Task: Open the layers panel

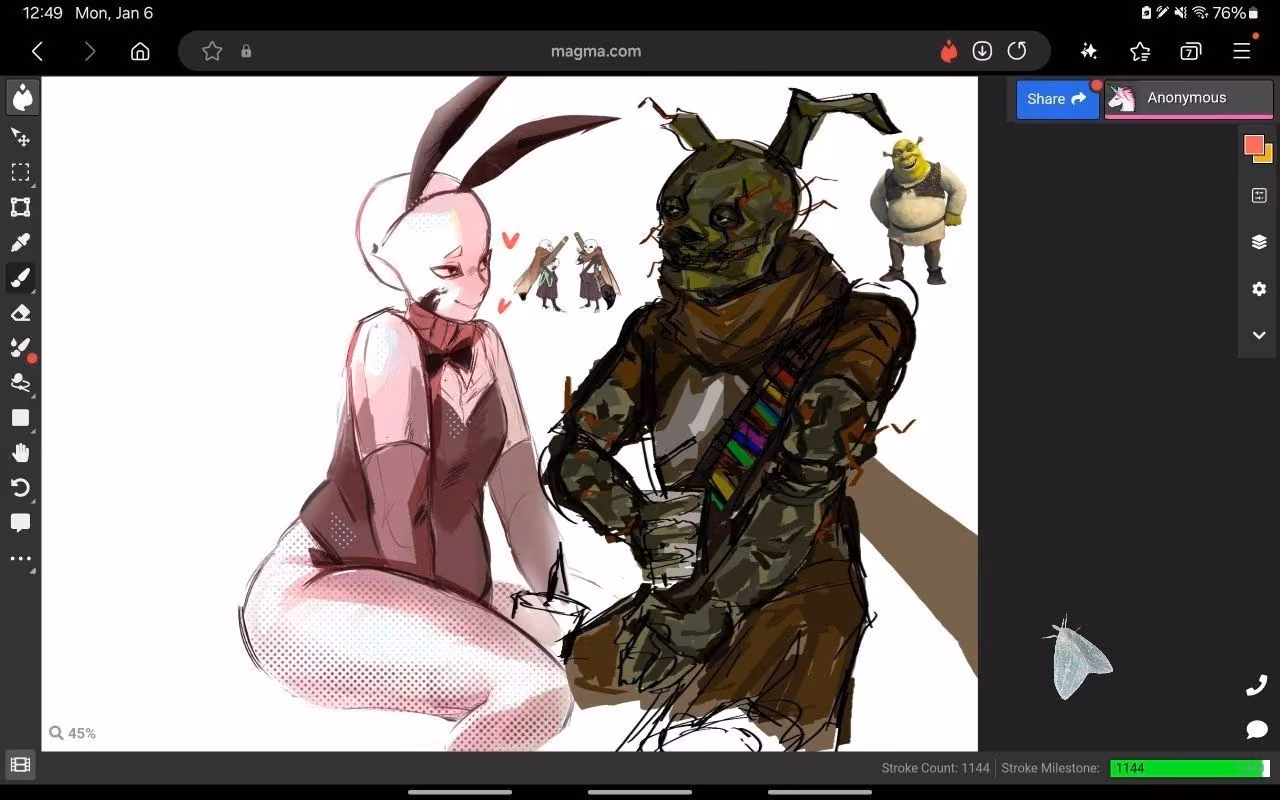Action: tap(1259, 242)
